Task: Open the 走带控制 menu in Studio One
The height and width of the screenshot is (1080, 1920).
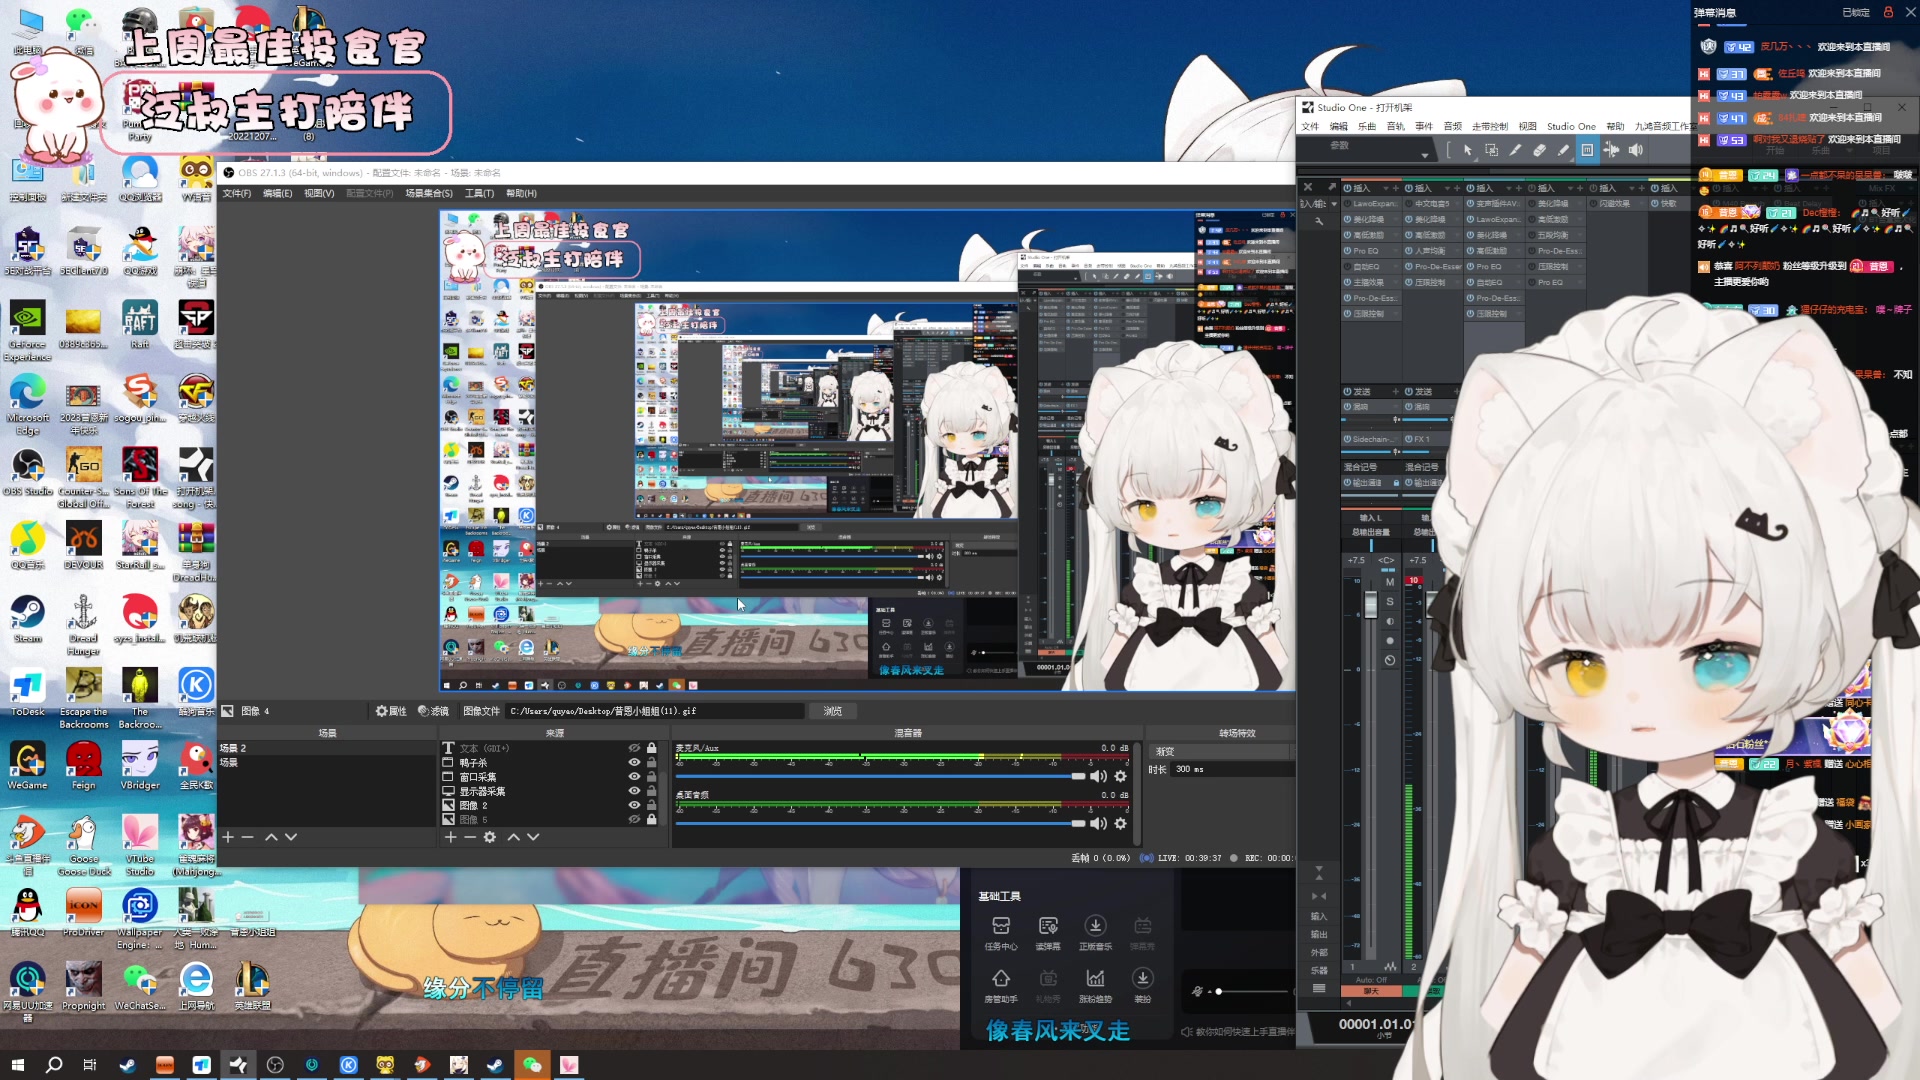Action: point(1489,126)
